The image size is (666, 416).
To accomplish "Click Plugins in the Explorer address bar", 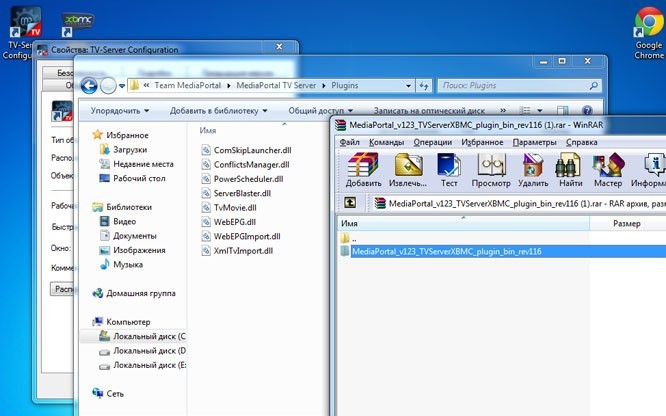I will coord(357,86).
